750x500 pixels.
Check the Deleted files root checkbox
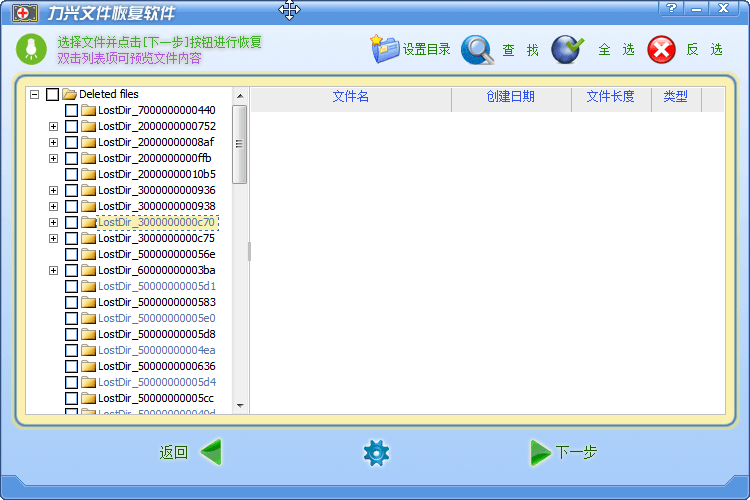(x=53, y=94)
